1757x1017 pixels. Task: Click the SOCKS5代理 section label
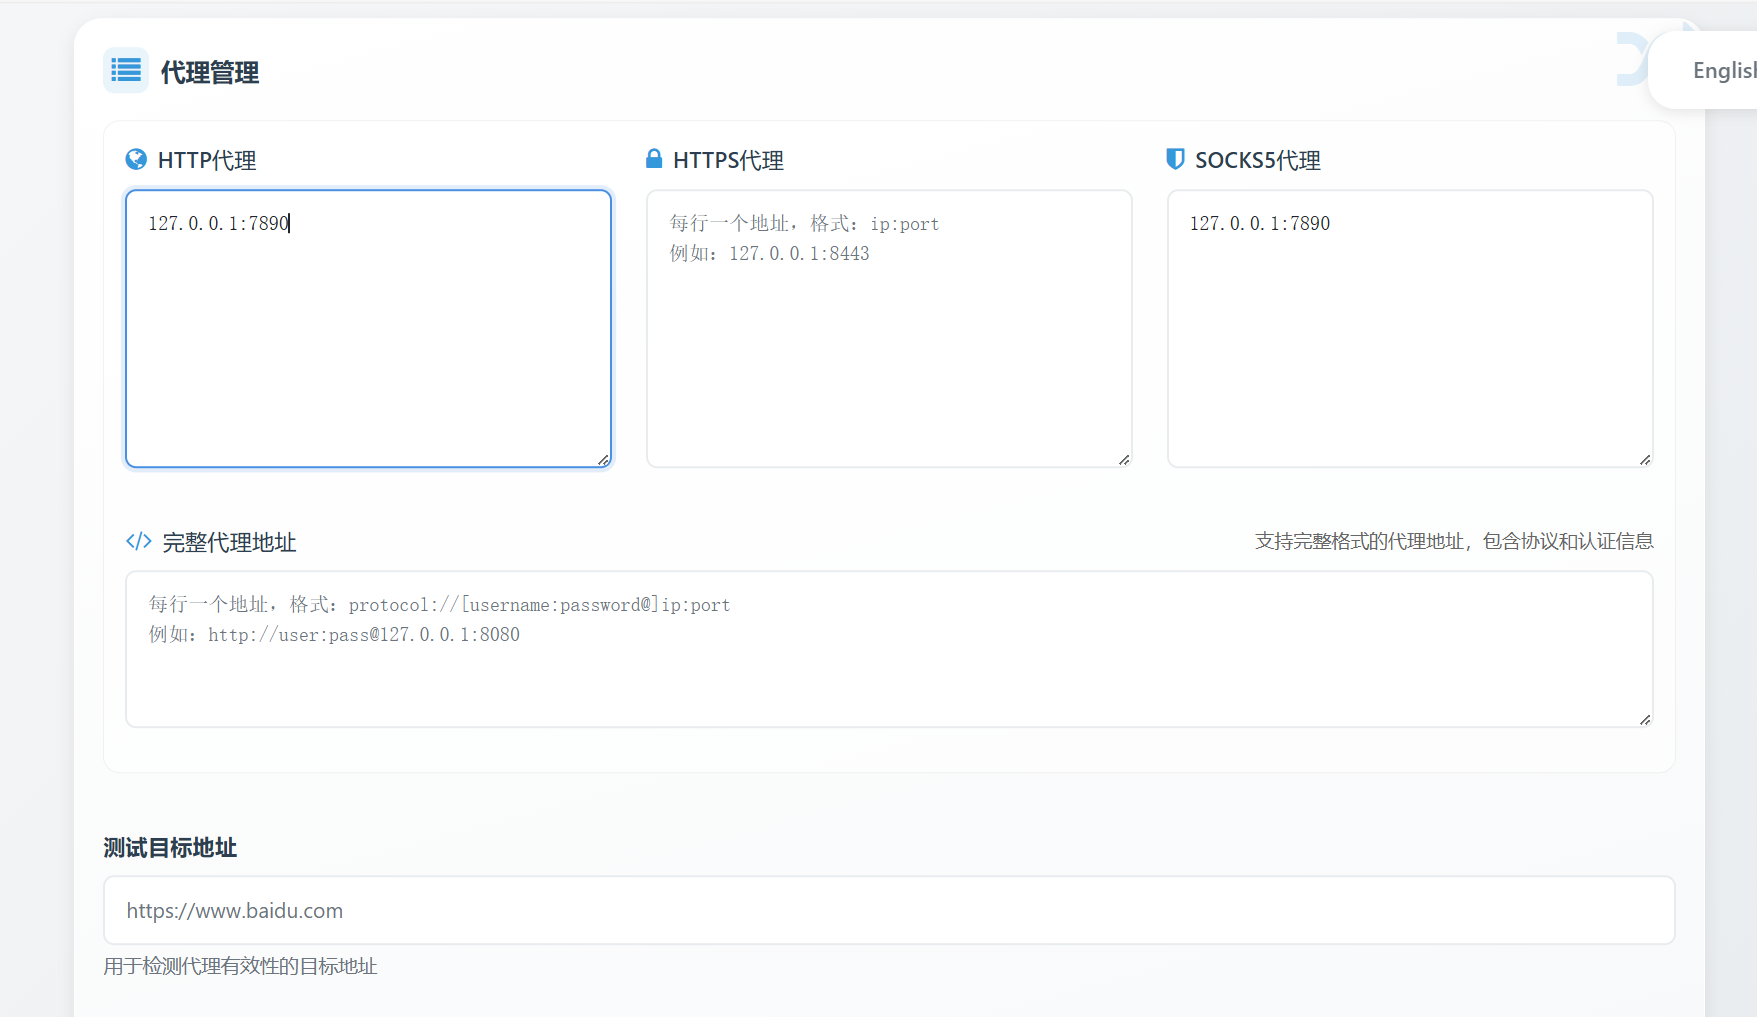click(1257, 160)
